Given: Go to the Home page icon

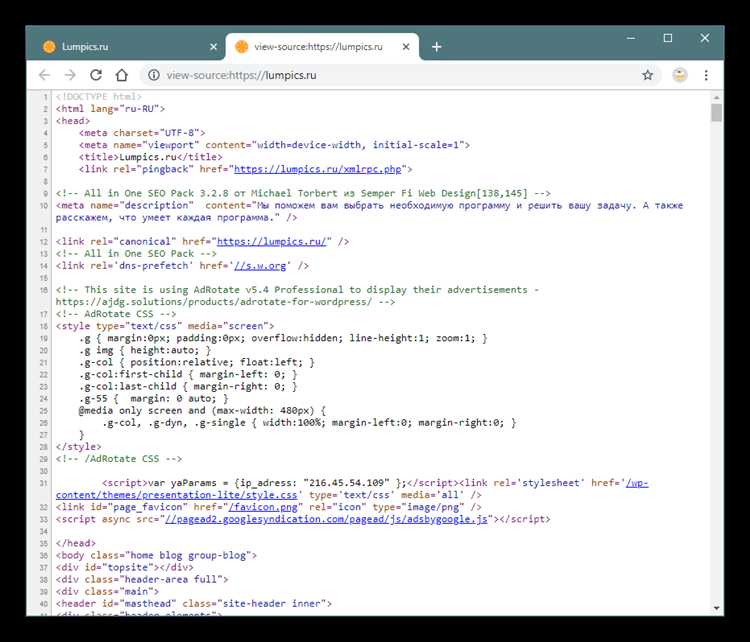Looking at the screenshot, I should click(x=122, y=75).
